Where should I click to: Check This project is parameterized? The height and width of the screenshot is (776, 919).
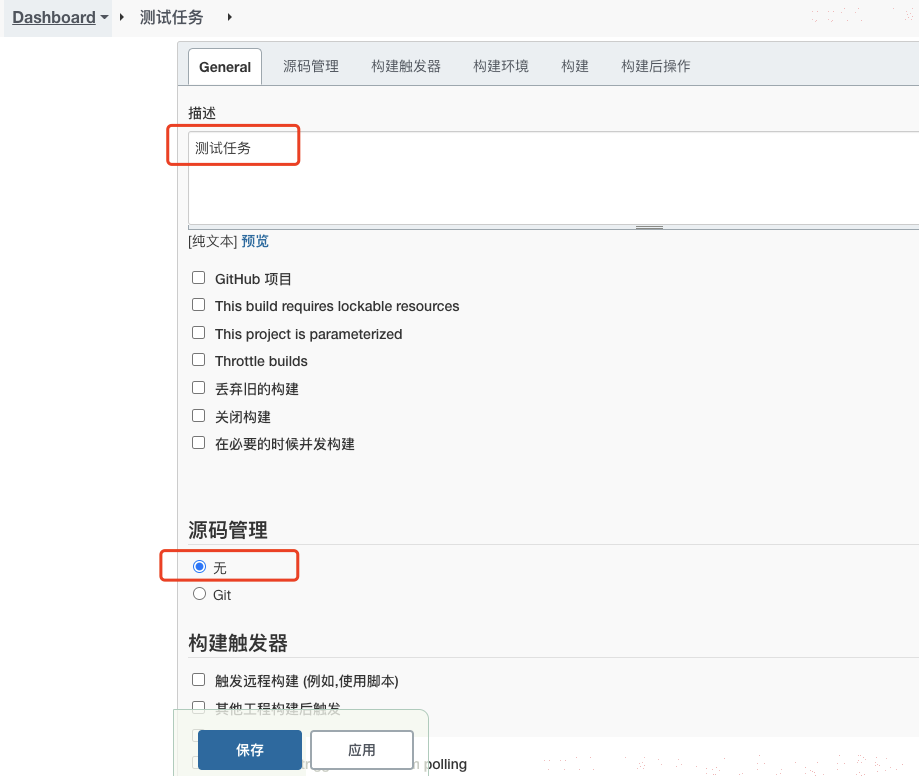[199, 333]
